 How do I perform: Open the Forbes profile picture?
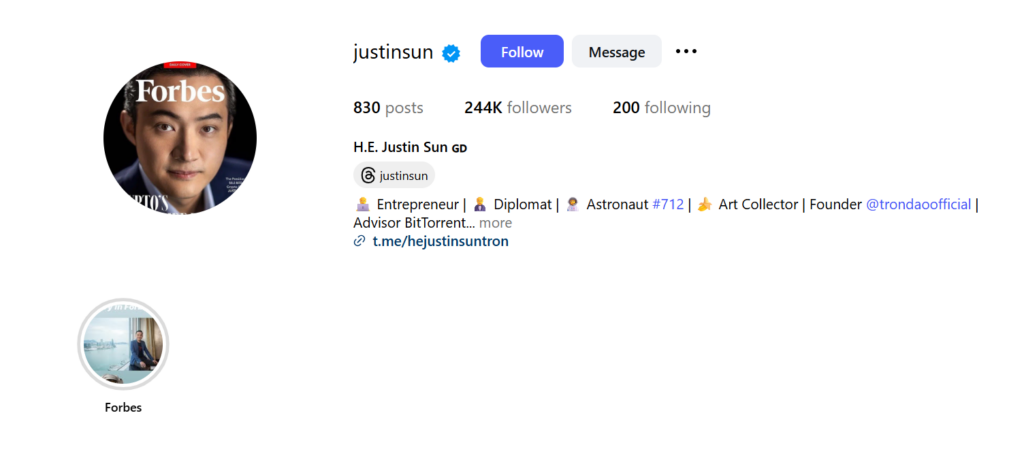pos(180,139)
